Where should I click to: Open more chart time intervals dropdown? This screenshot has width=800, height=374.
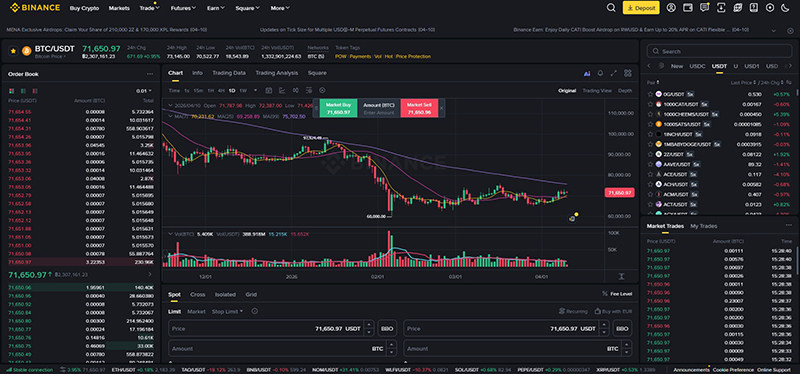tap(256, 90)
